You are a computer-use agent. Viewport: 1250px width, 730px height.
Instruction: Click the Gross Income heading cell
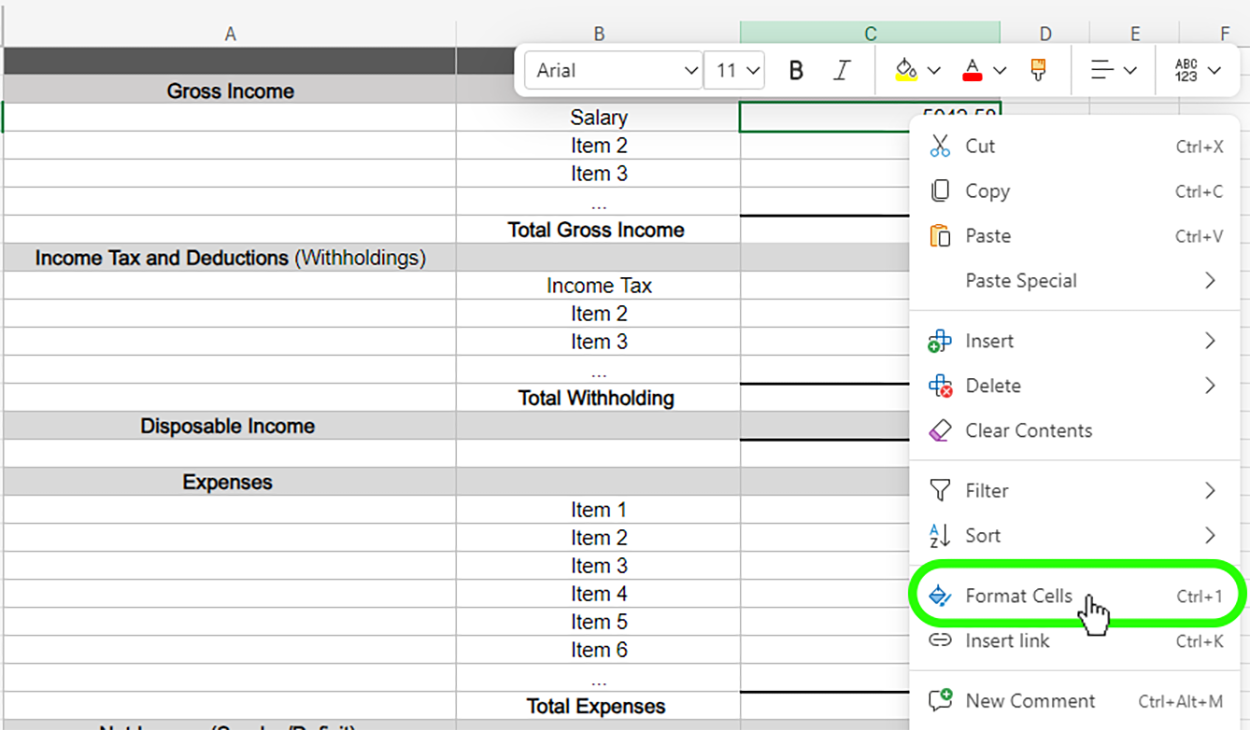(x=230, y=91)
